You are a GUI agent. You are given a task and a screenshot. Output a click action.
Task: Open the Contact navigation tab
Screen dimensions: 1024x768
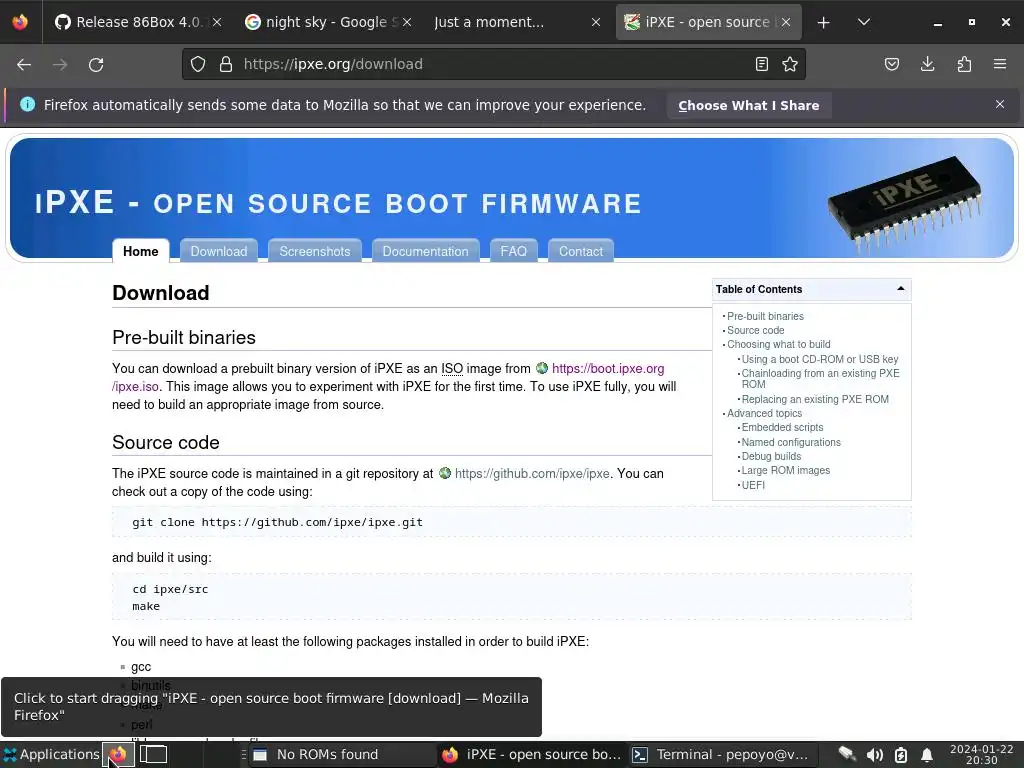click(x=581, y=251)
